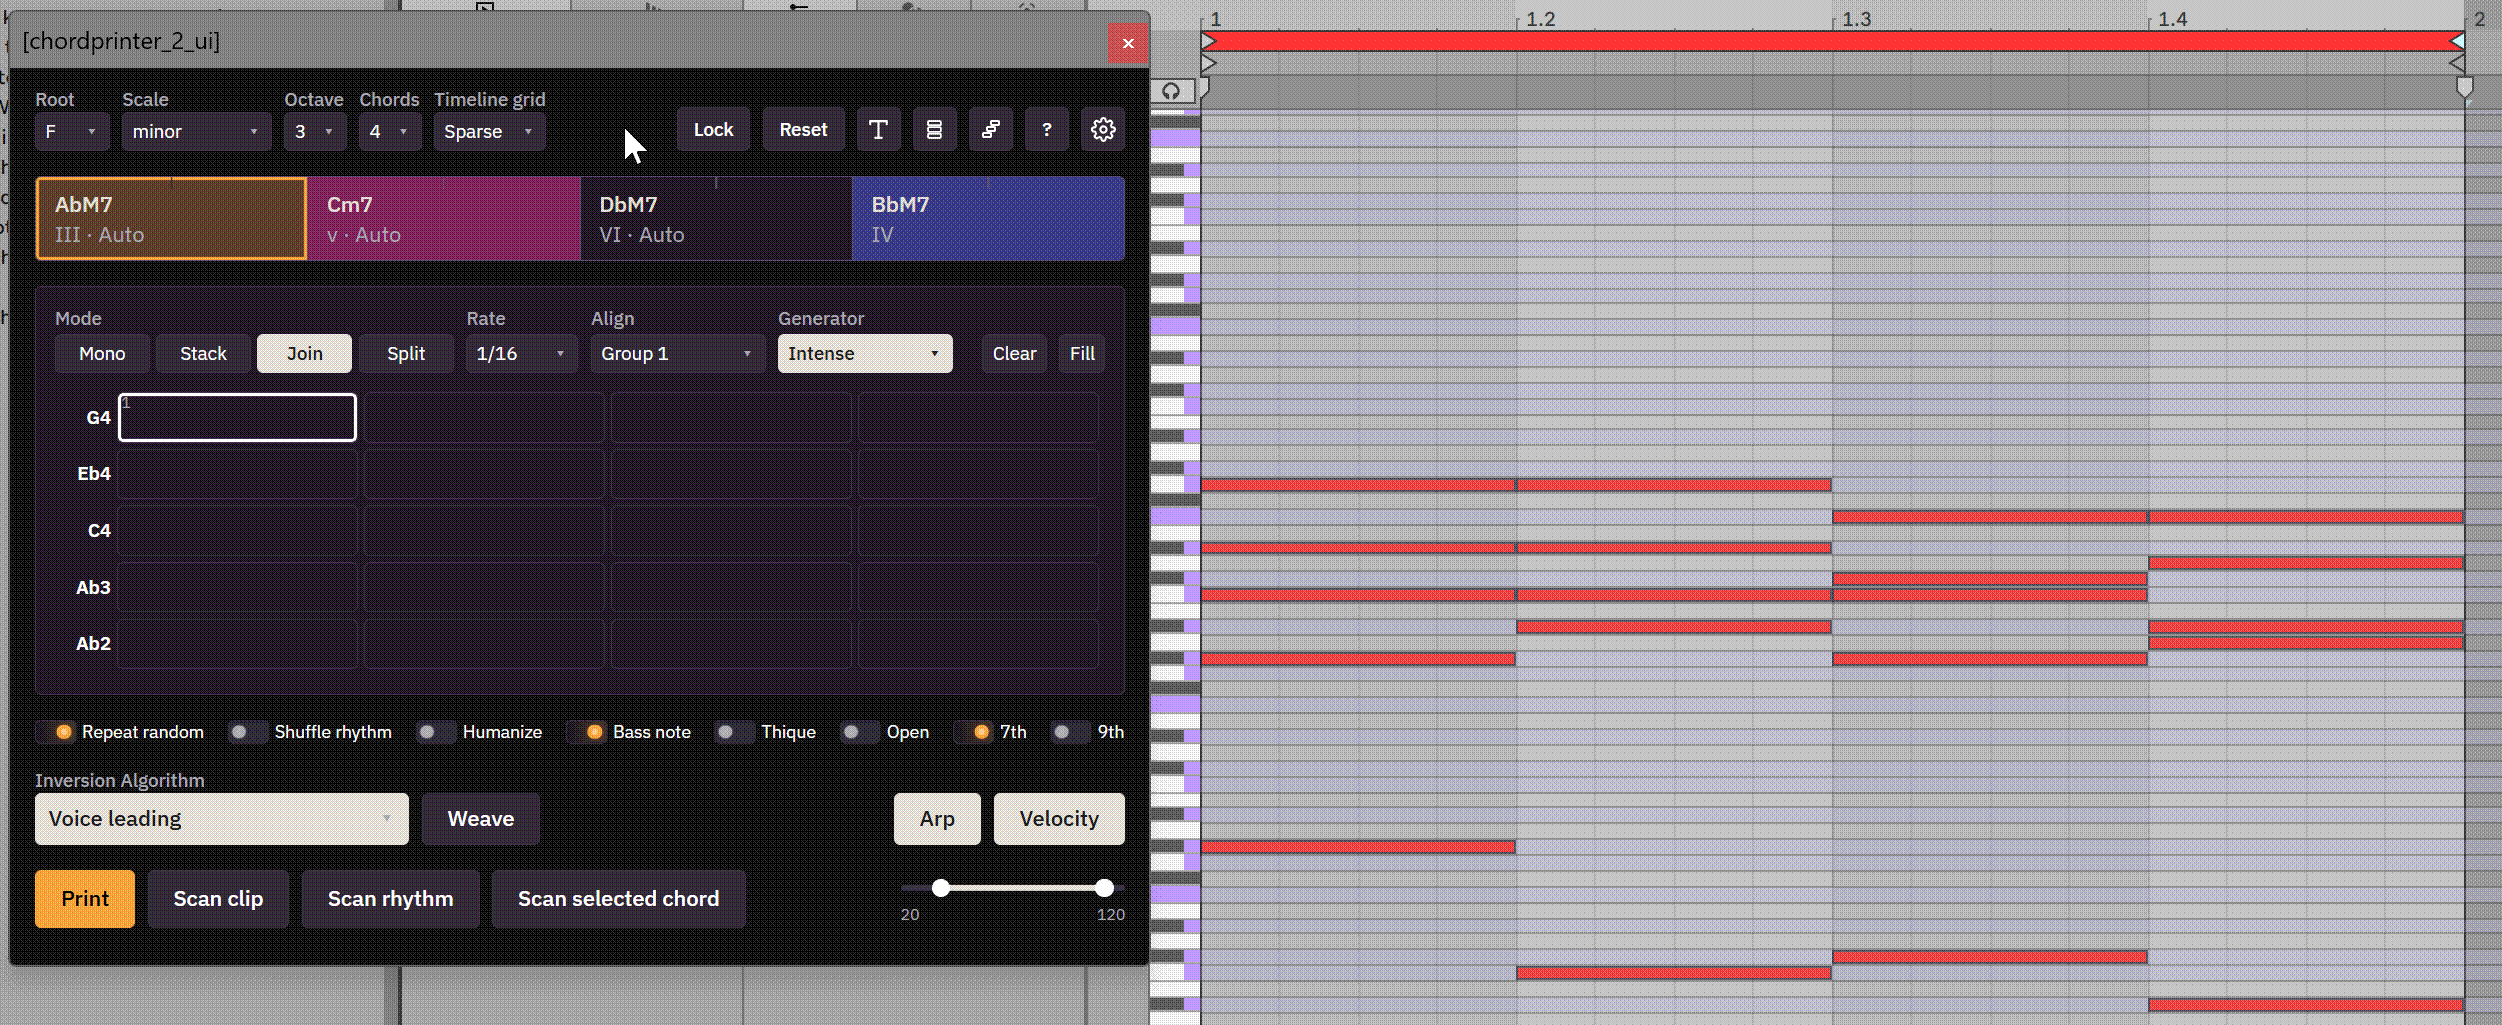Click the Lock button
The width and height of the screenshot is (2502, 1025).
[713, 130]
